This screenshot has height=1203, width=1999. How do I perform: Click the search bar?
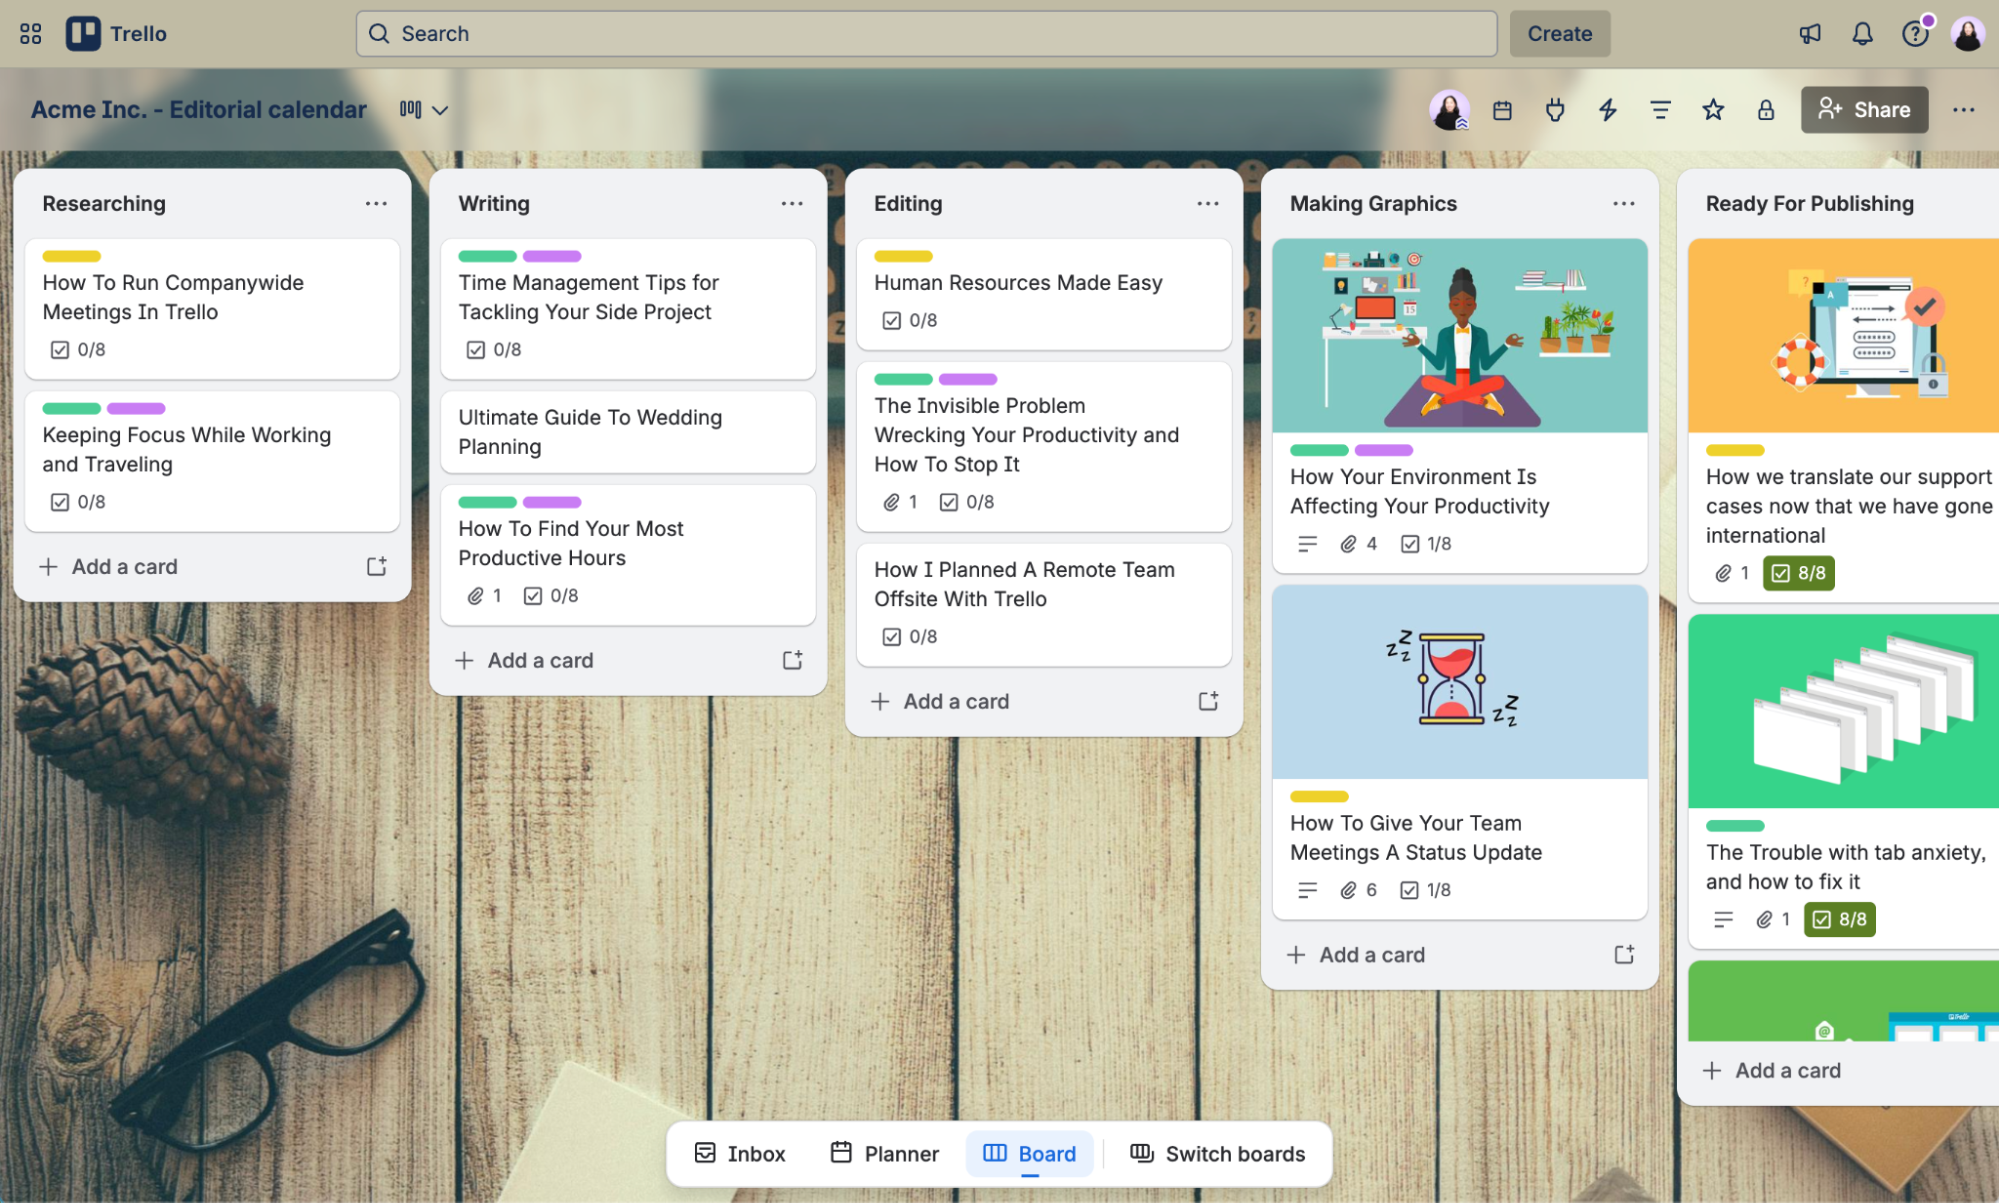click(x=925, y=33)
